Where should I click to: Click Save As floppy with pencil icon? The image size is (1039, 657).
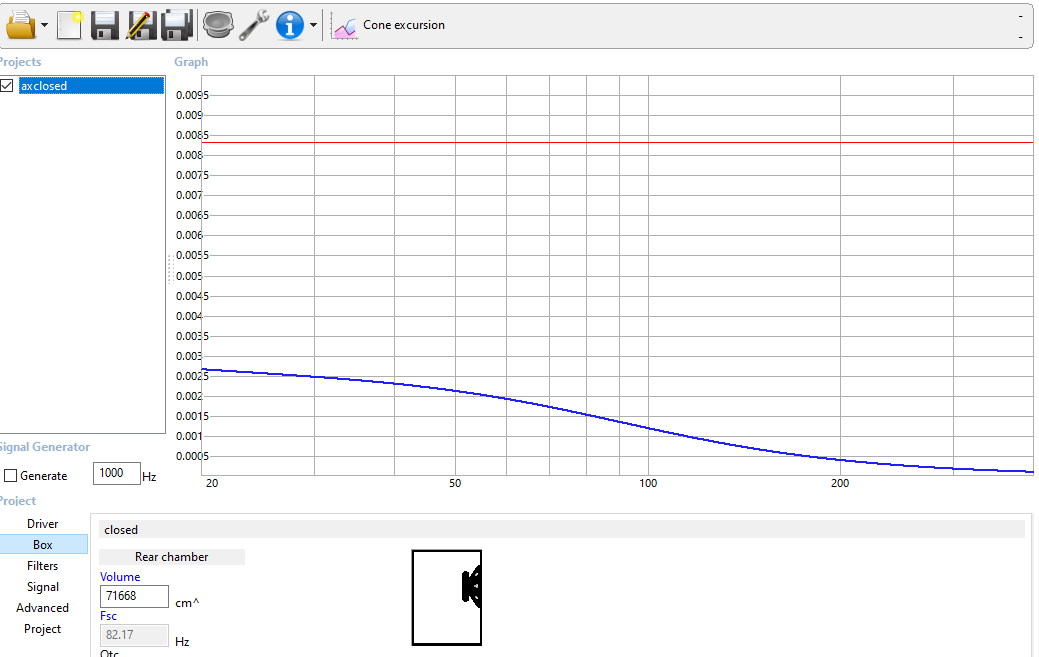pos(142,25)
